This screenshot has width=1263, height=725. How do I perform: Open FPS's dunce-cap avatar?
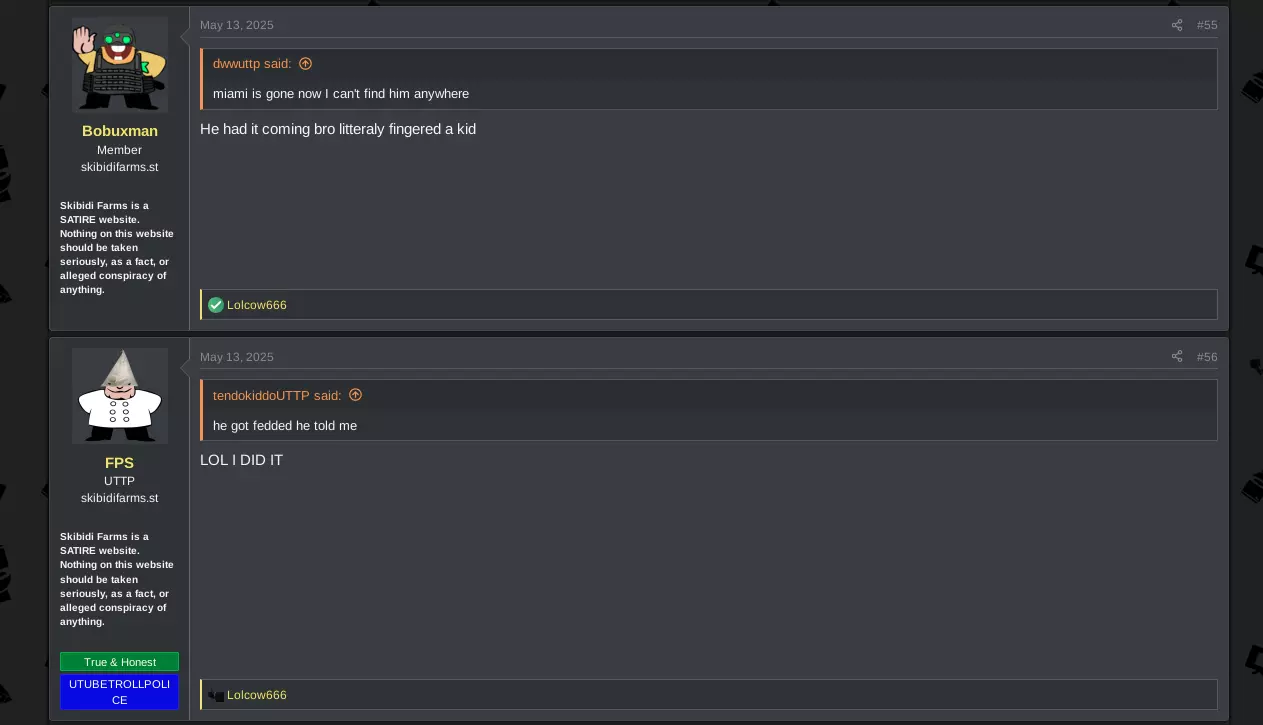click(120, 396)
